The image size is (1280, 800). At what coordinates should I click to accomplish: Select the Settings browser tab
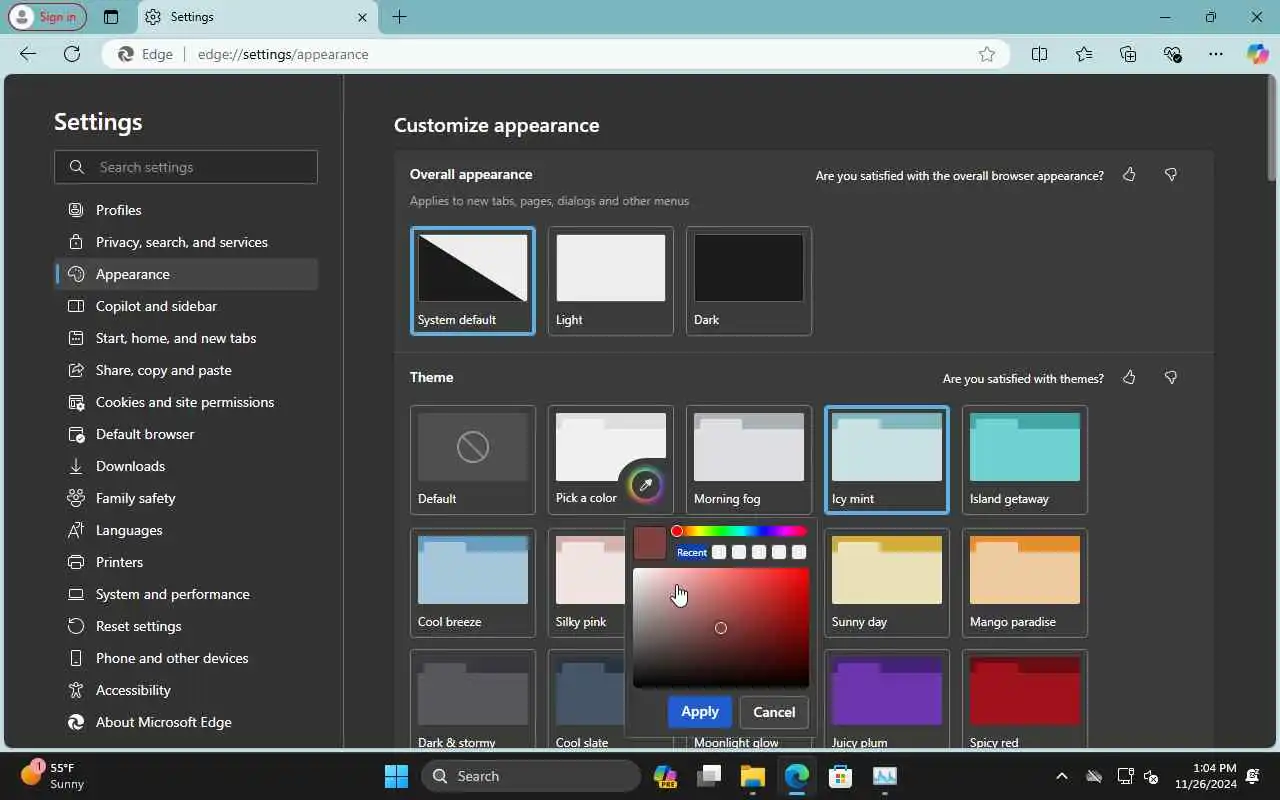(255, 17)
